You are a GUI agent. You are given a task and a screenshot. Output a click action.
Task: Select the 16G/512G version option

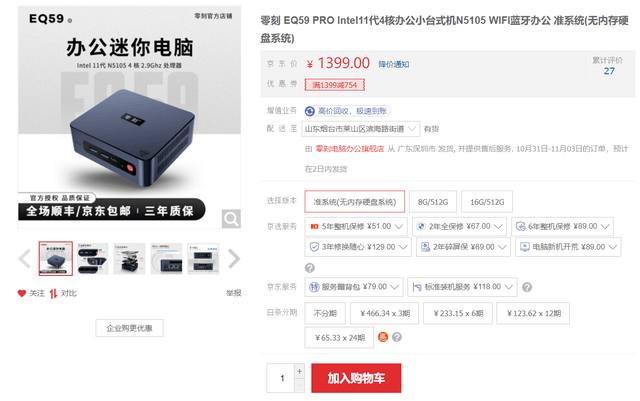click(x=487, y=202)
